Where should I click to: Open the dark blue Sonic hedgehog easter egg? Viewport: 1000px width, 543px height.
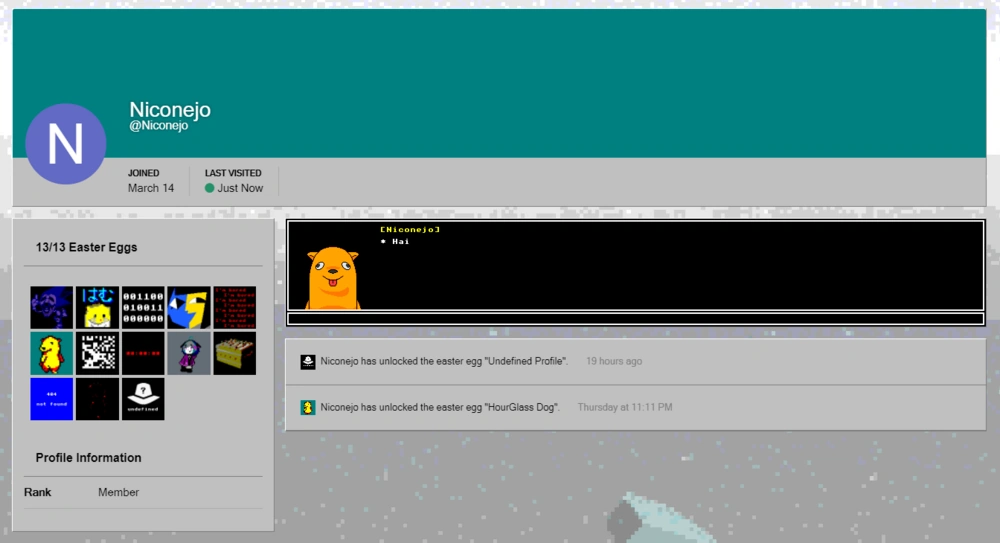coord(52,308)
